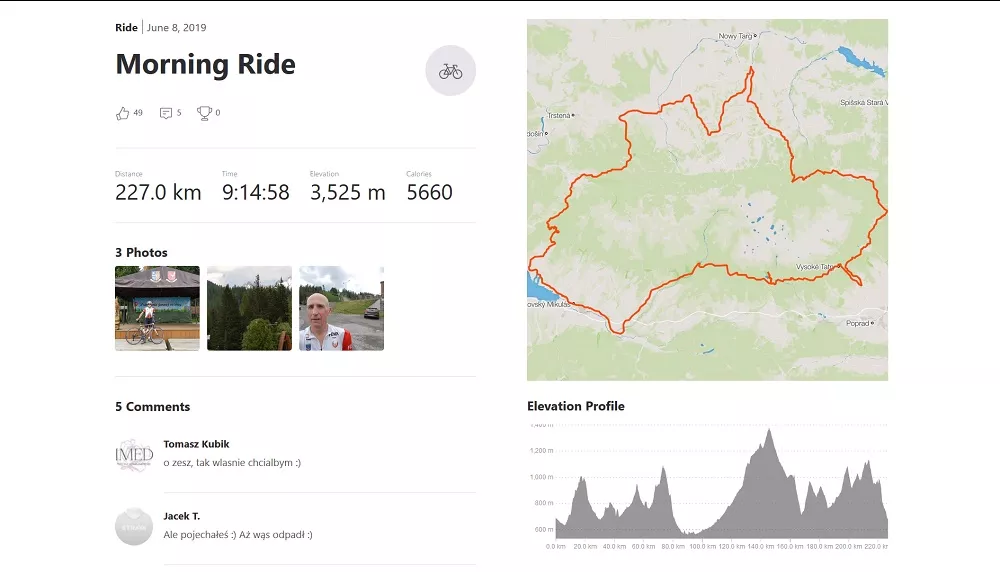Click the comments speech bubble icon
1000x572 pixels.
(x=166, y=113)
